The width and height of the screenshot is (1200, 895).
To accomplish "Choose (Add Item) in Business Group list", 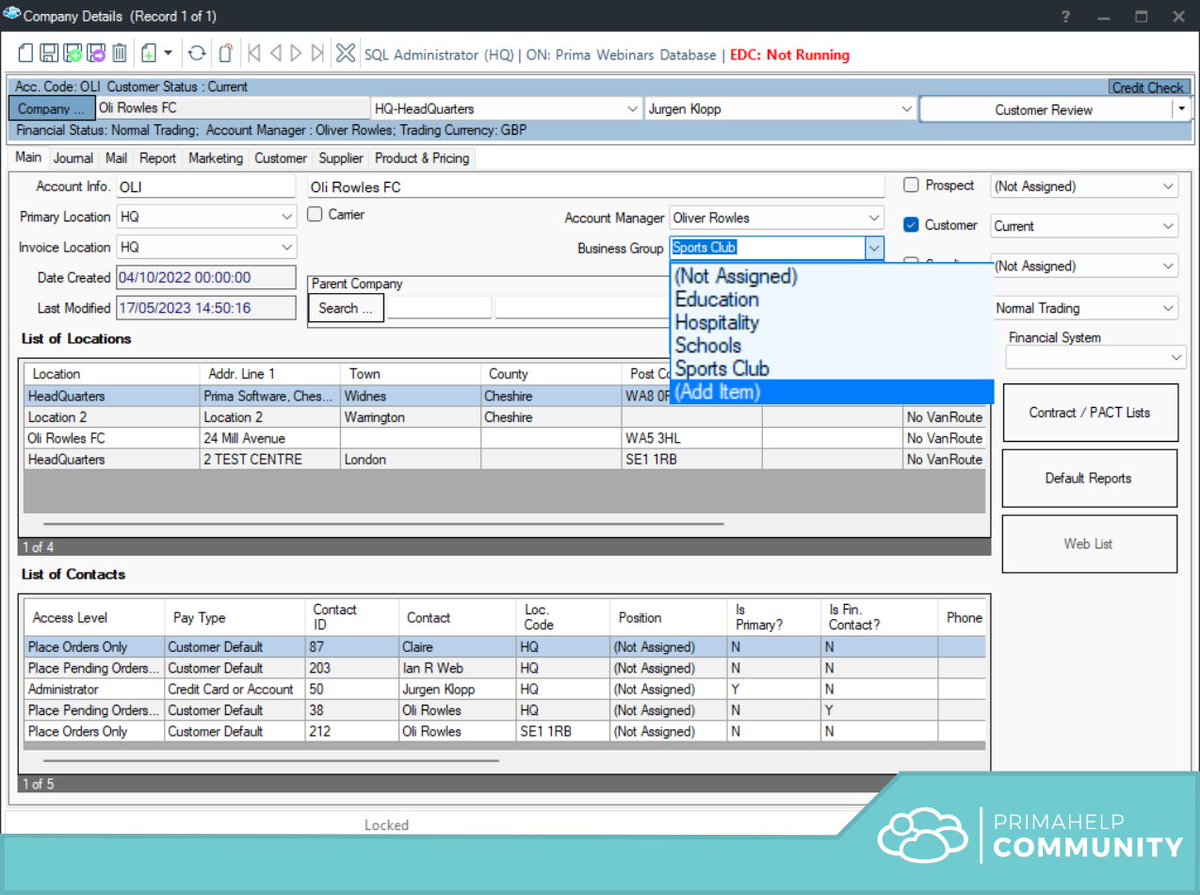I will [x=831, y=392].
